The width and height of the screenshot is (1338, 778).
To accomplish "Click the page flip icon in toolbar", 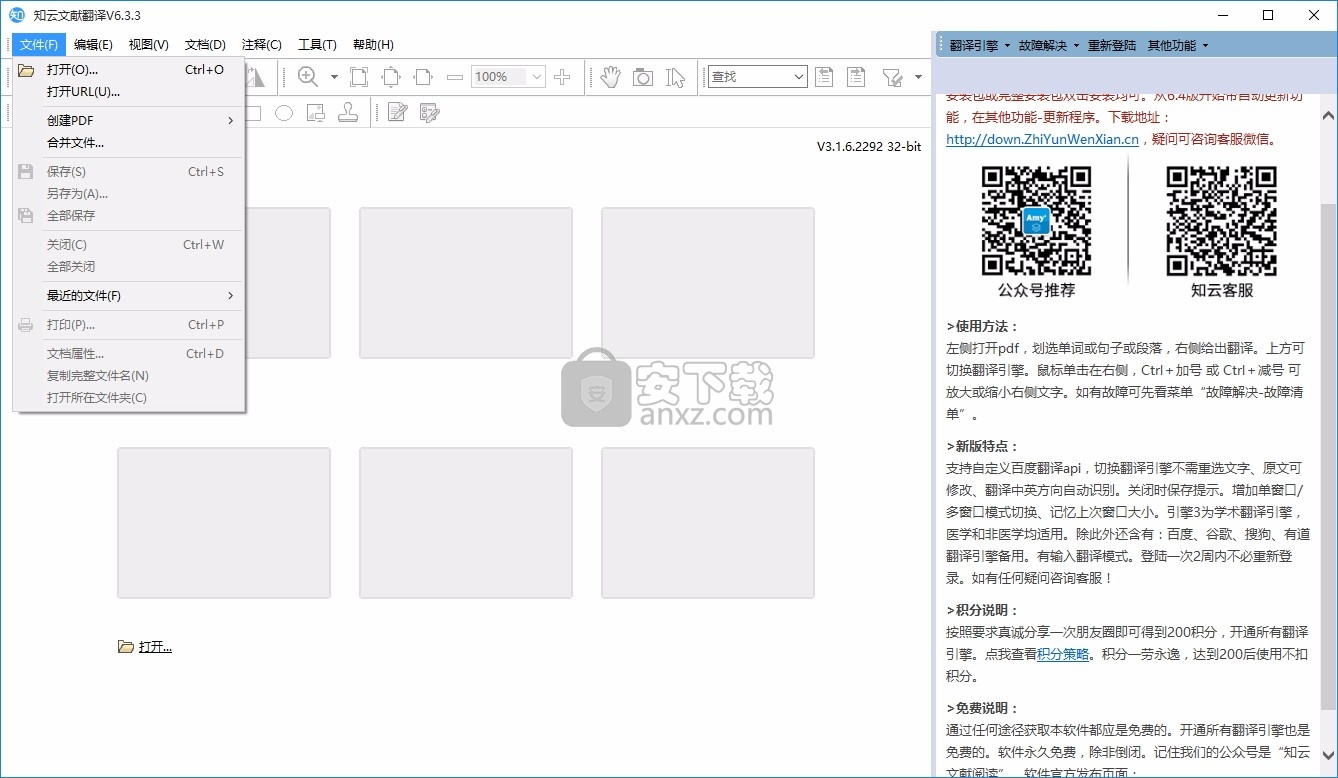I will (256, 77).
